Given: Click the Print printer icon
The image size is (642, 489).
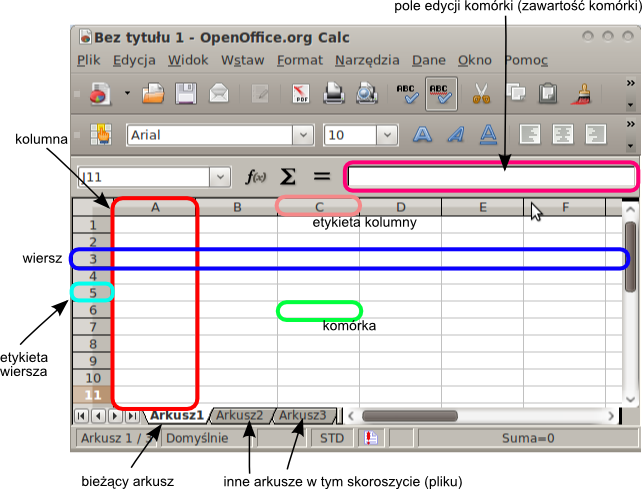Looking at the screenshot, I should 334,93.
